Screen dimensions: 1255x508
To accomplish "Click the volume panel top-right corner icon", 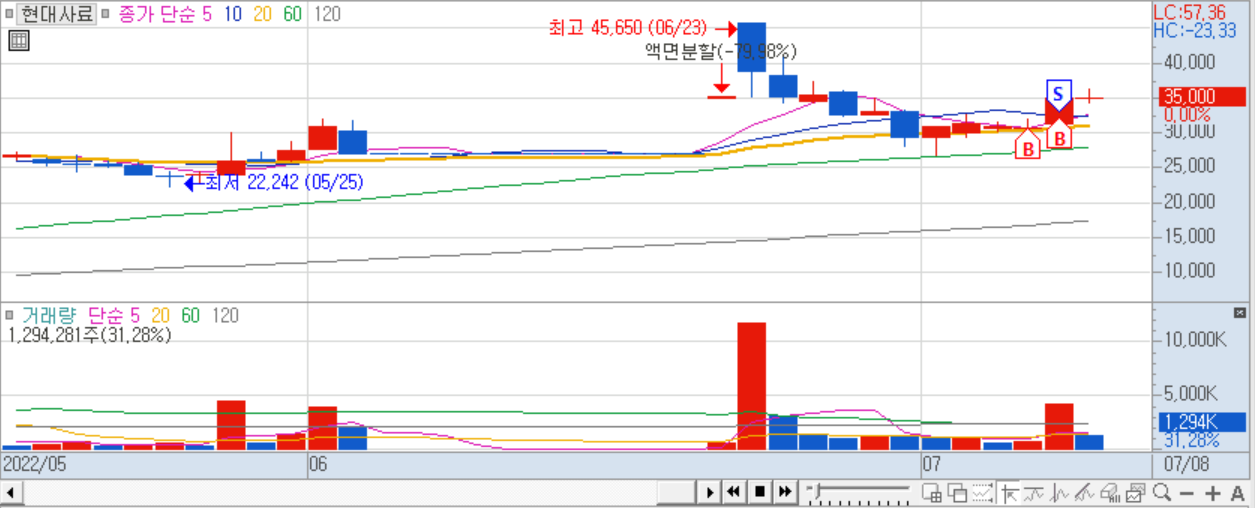I will tap(1240, 314).
